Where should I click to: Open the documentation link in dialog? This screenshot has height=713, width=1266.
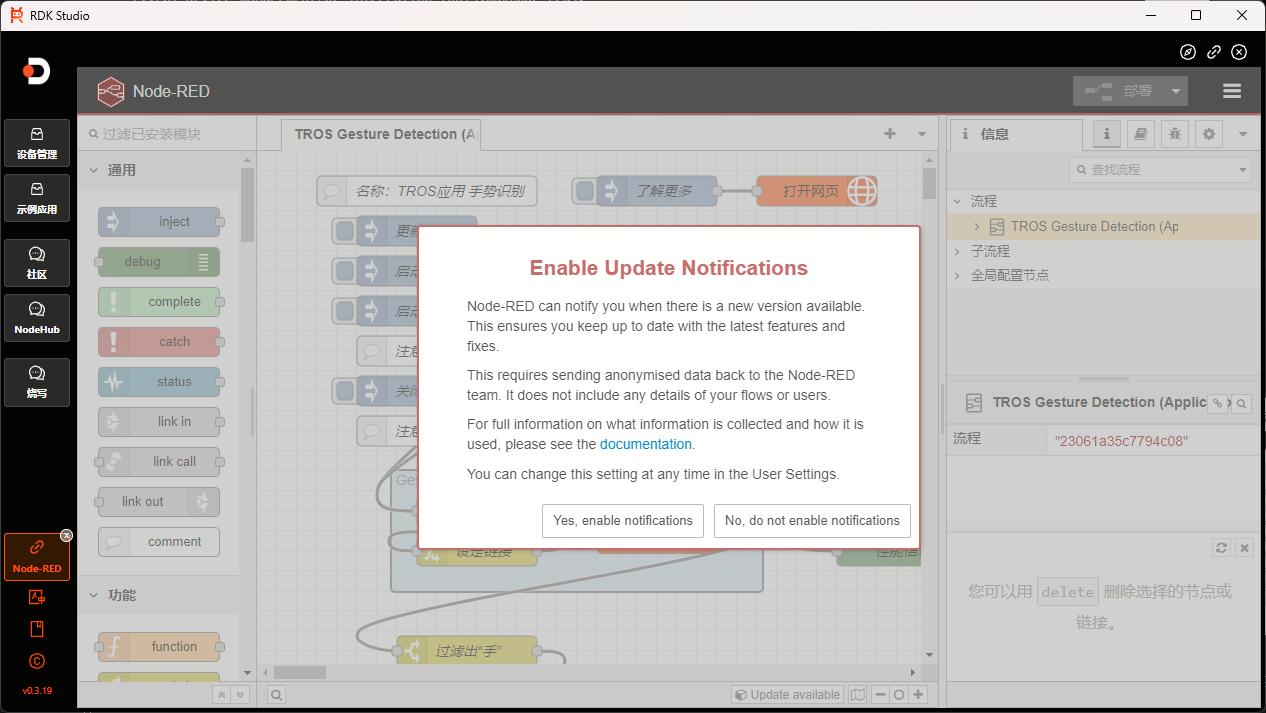coord(645,444)
